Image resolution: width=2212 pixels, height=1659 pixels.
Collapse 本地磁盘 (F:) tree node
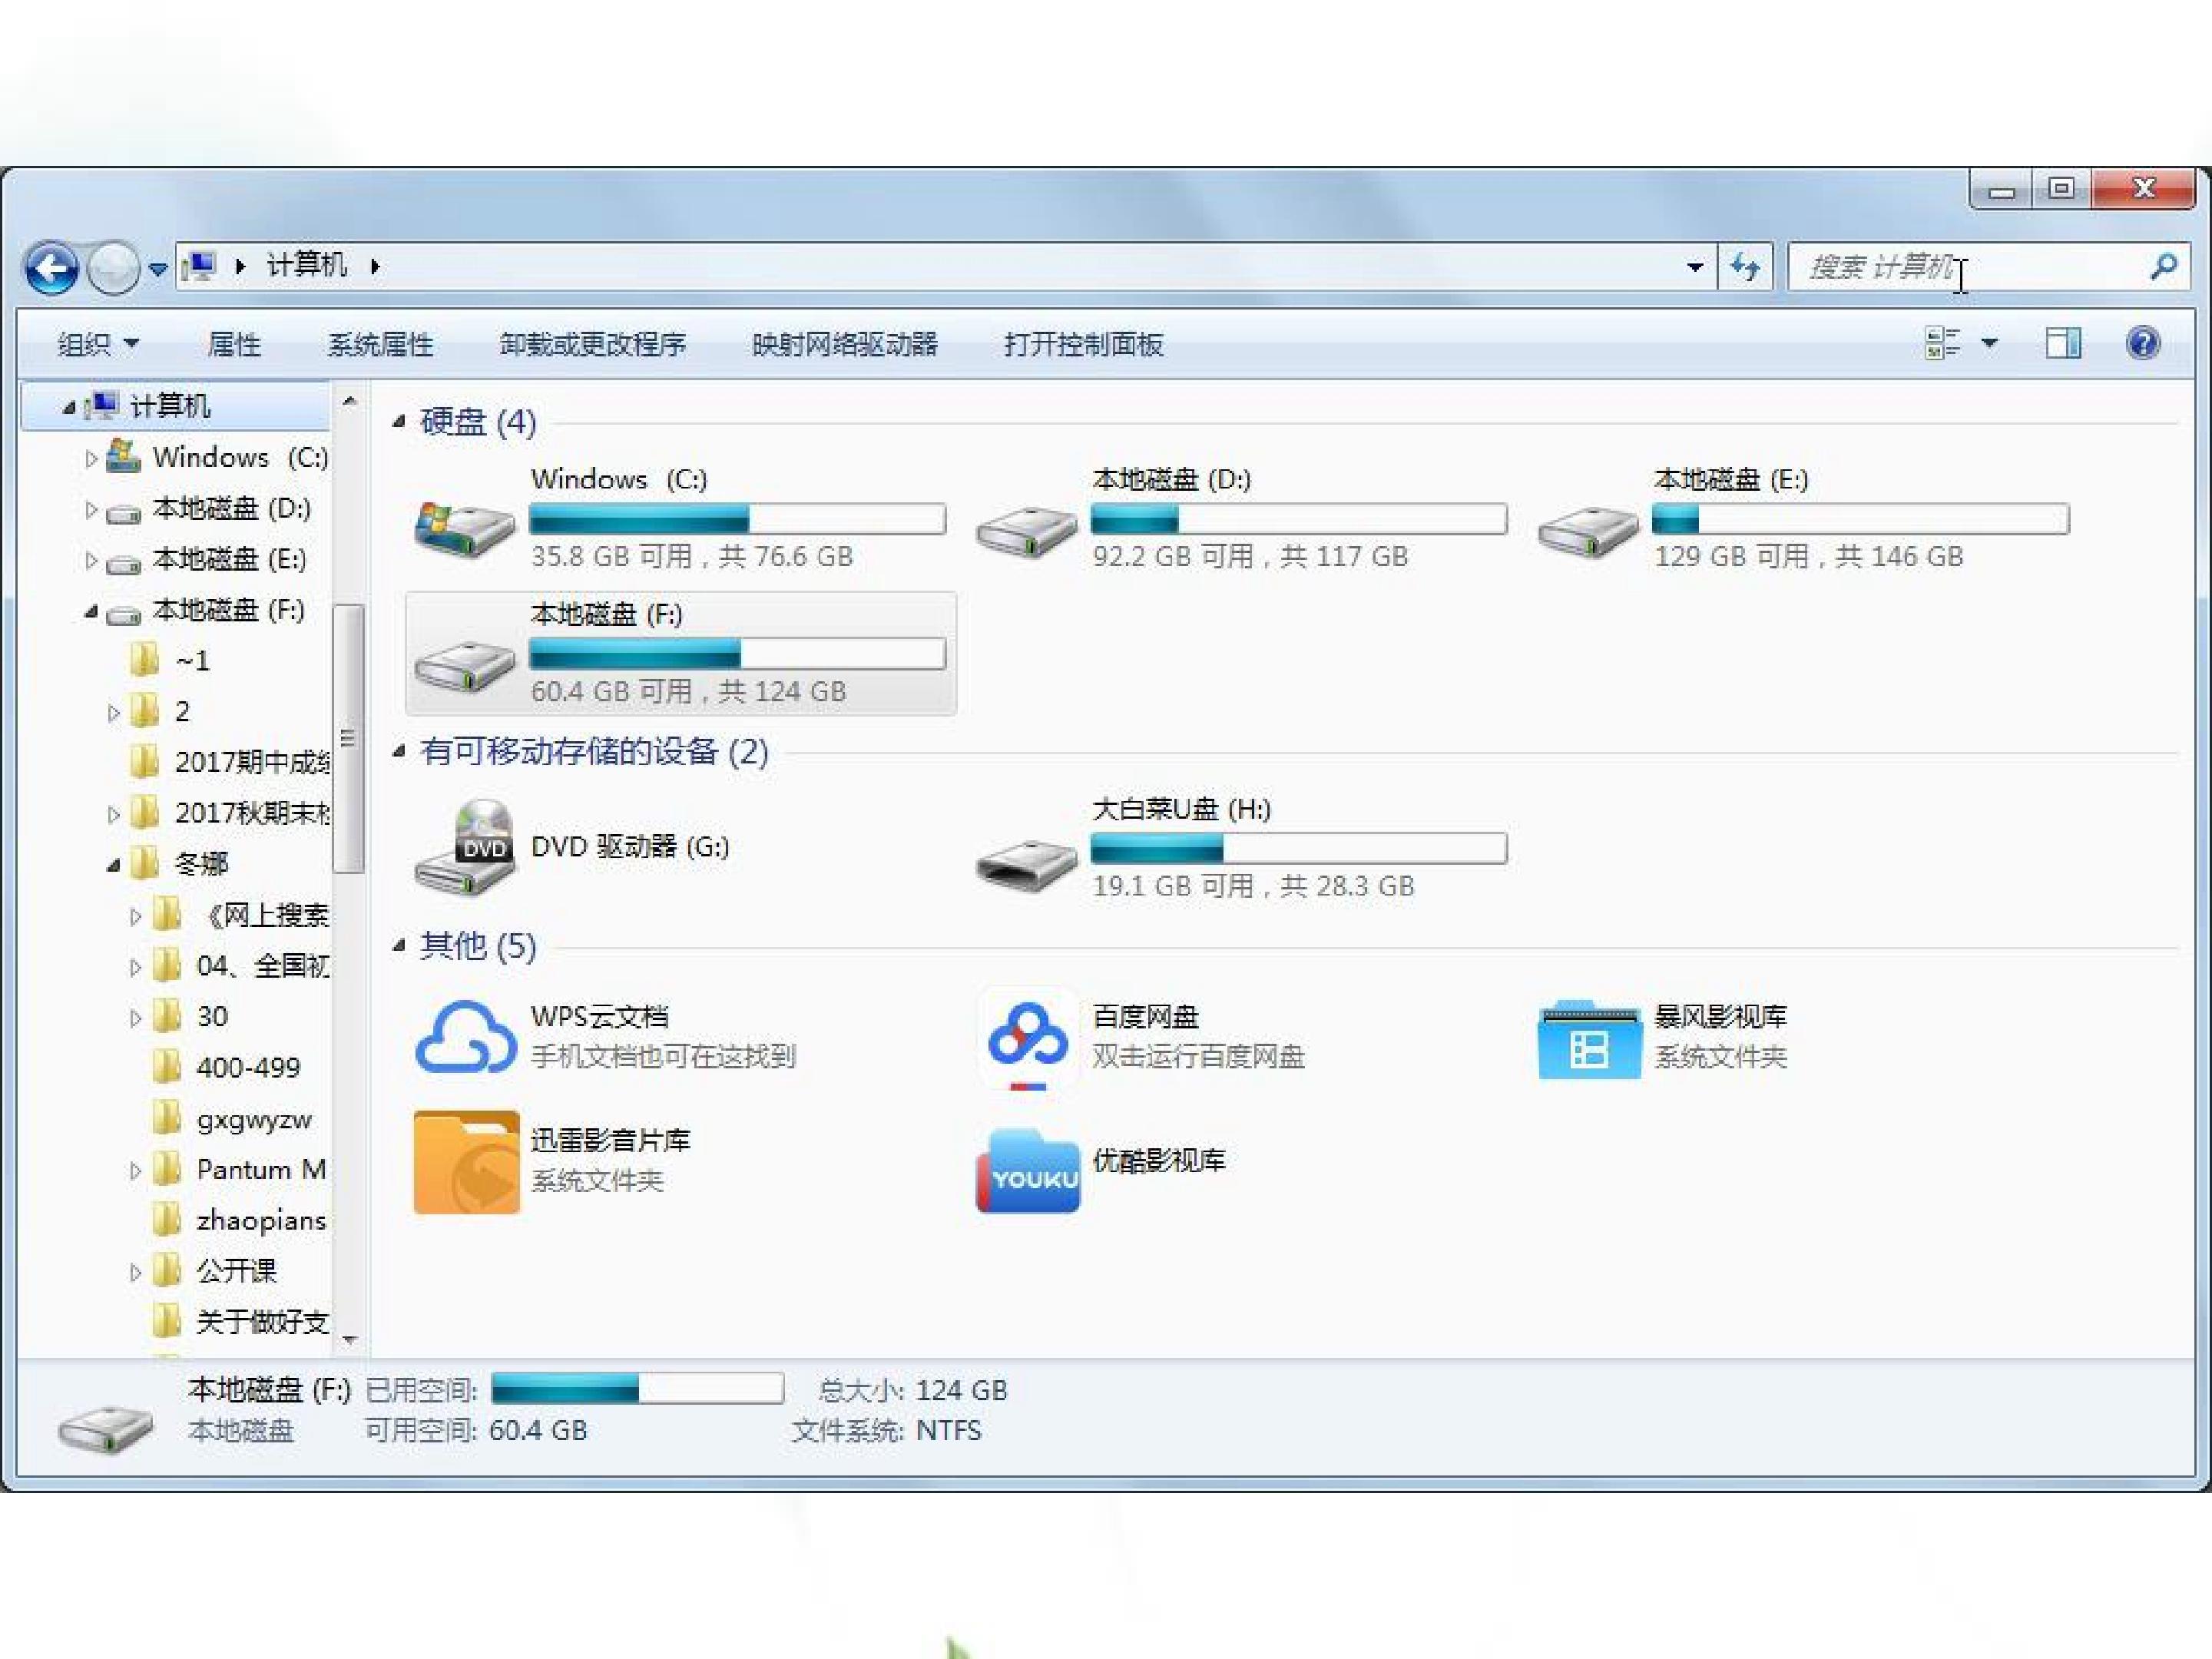click(x=91, y=610)
